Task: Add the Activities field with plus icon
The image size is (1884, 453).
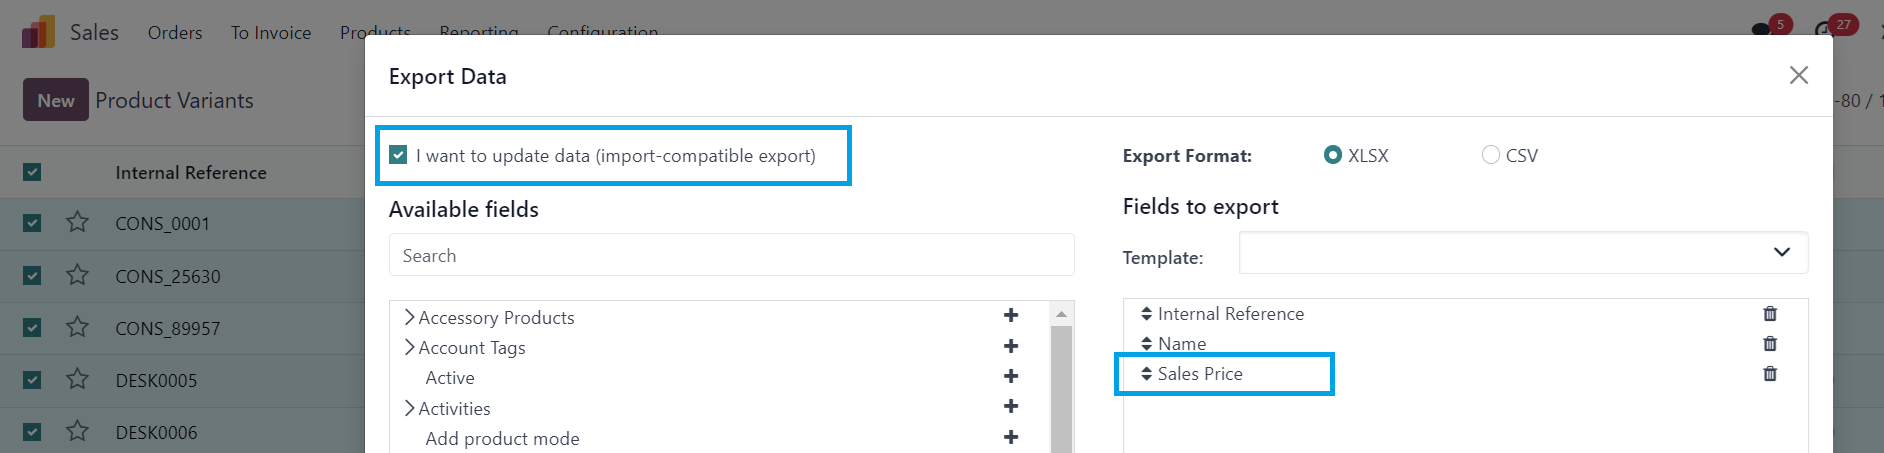Action: pos(1011,407)
